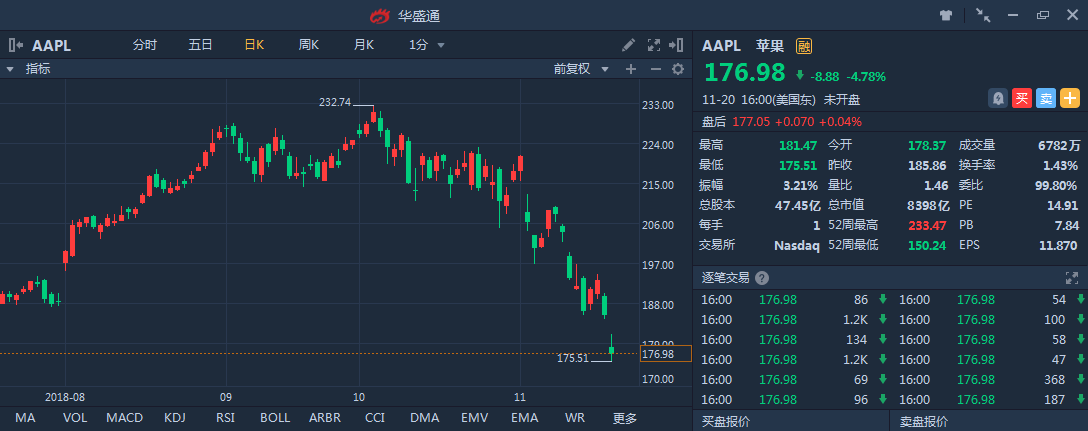Enable the WR indicator
The image size is (1088, 431).
(x=575, y=418)
